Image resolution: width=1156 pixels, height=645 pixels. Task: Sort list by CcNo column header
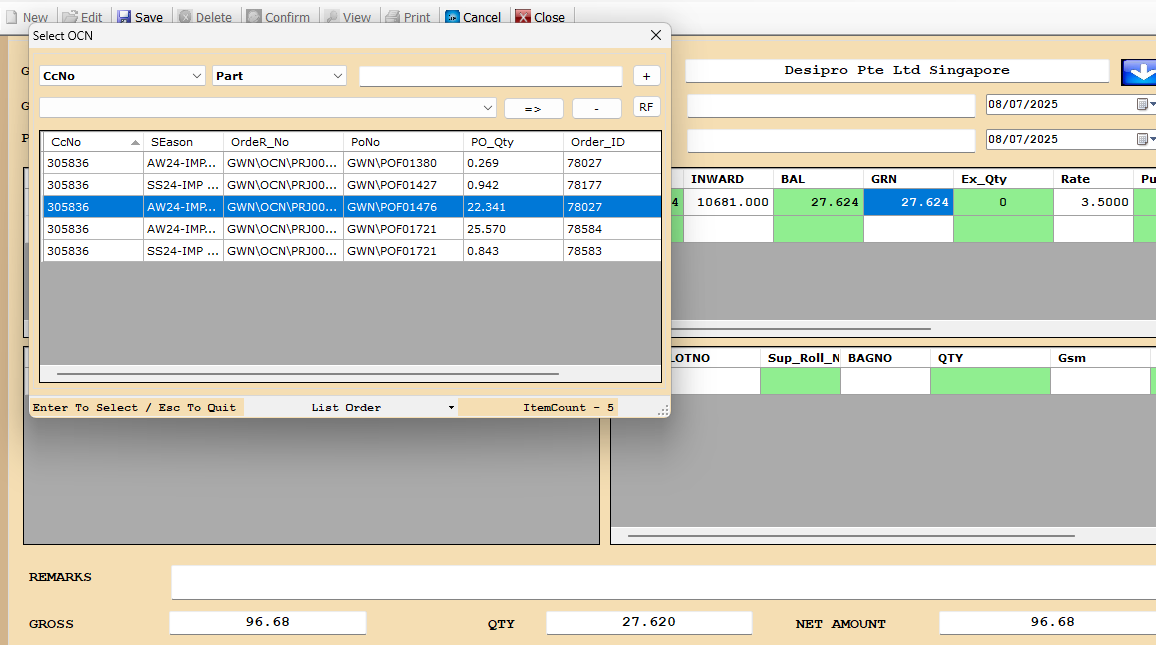pyautogui.click(x=92, y=142)
